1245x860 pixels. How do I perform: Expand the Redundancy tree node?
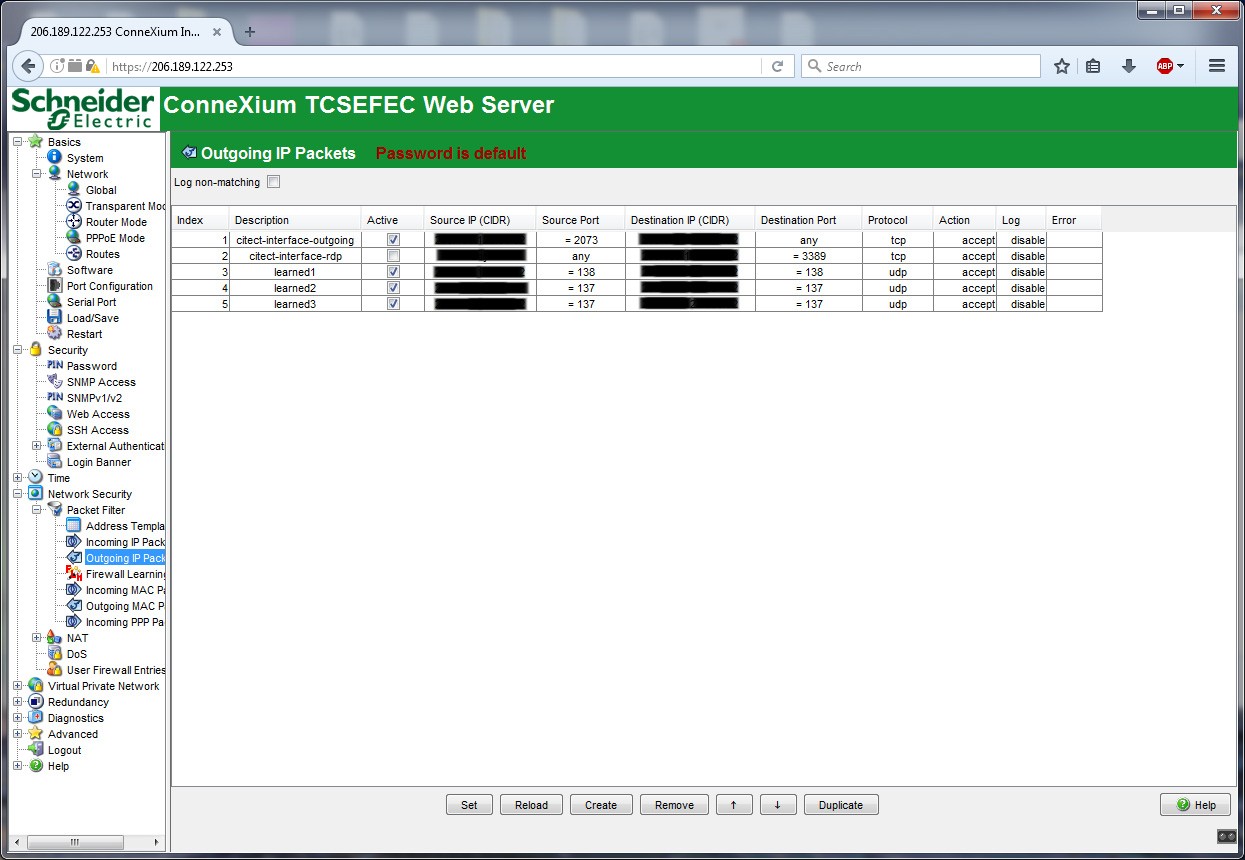(x=18, y=702)
